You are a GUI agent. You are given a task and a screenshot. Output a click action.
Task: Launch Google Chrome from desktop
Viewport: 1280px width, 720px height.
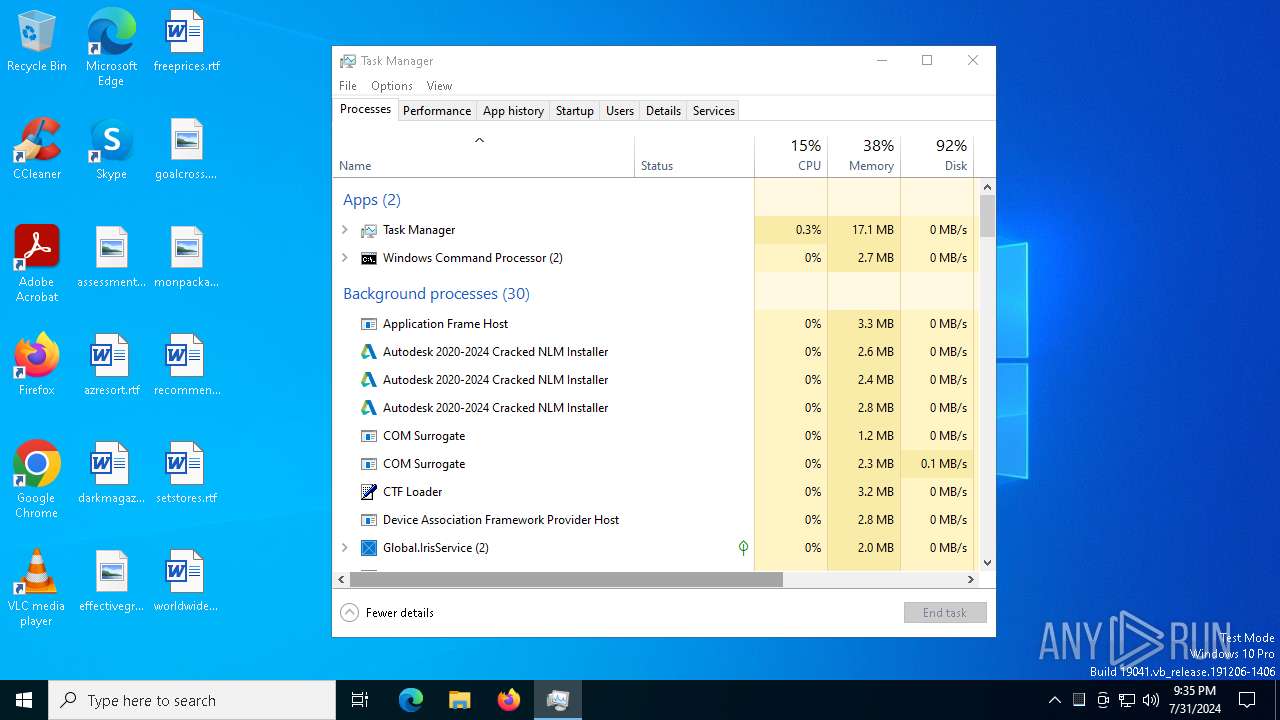37,480
